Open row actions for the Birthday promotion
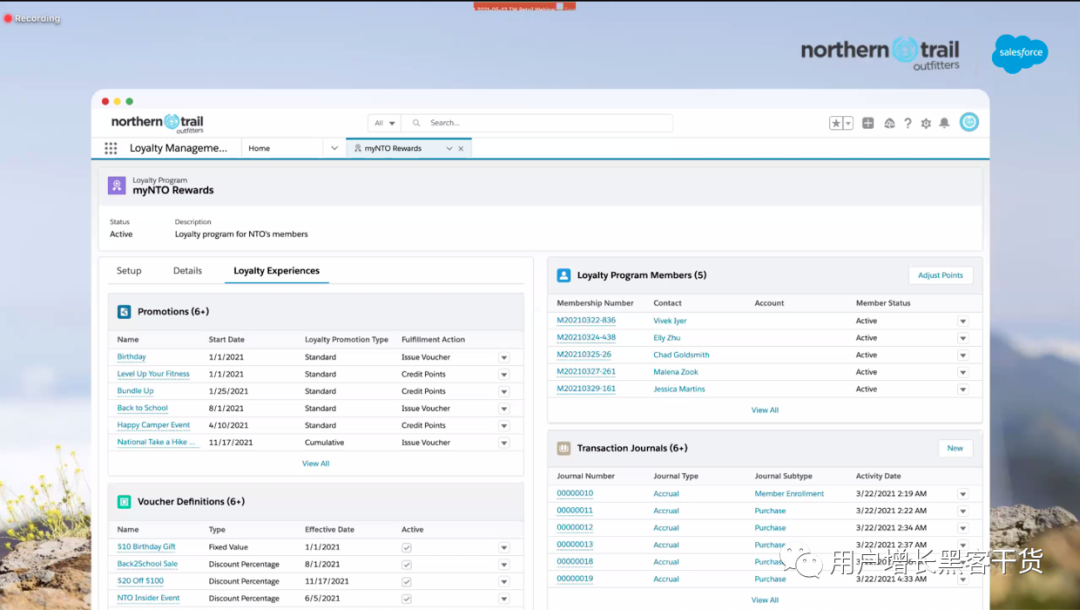The width and height of the screenshot is (1080, 610). click(504, 357)
